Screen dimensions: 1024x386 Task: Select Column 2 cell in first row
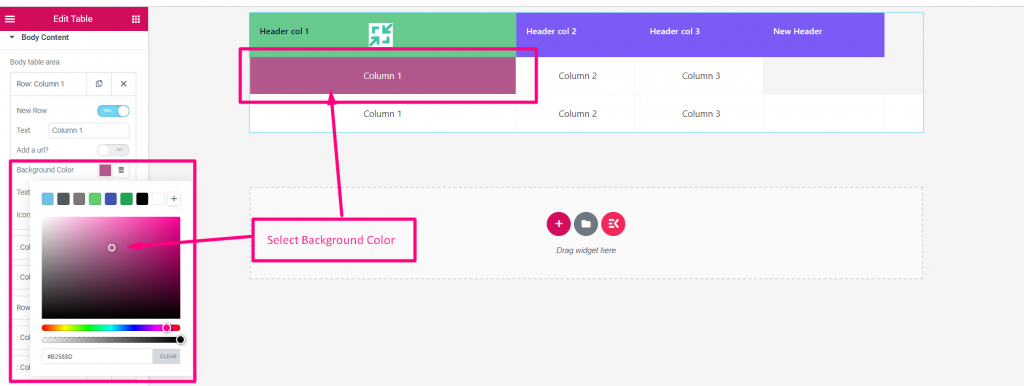pyautogui.click(x=577, y=76)
